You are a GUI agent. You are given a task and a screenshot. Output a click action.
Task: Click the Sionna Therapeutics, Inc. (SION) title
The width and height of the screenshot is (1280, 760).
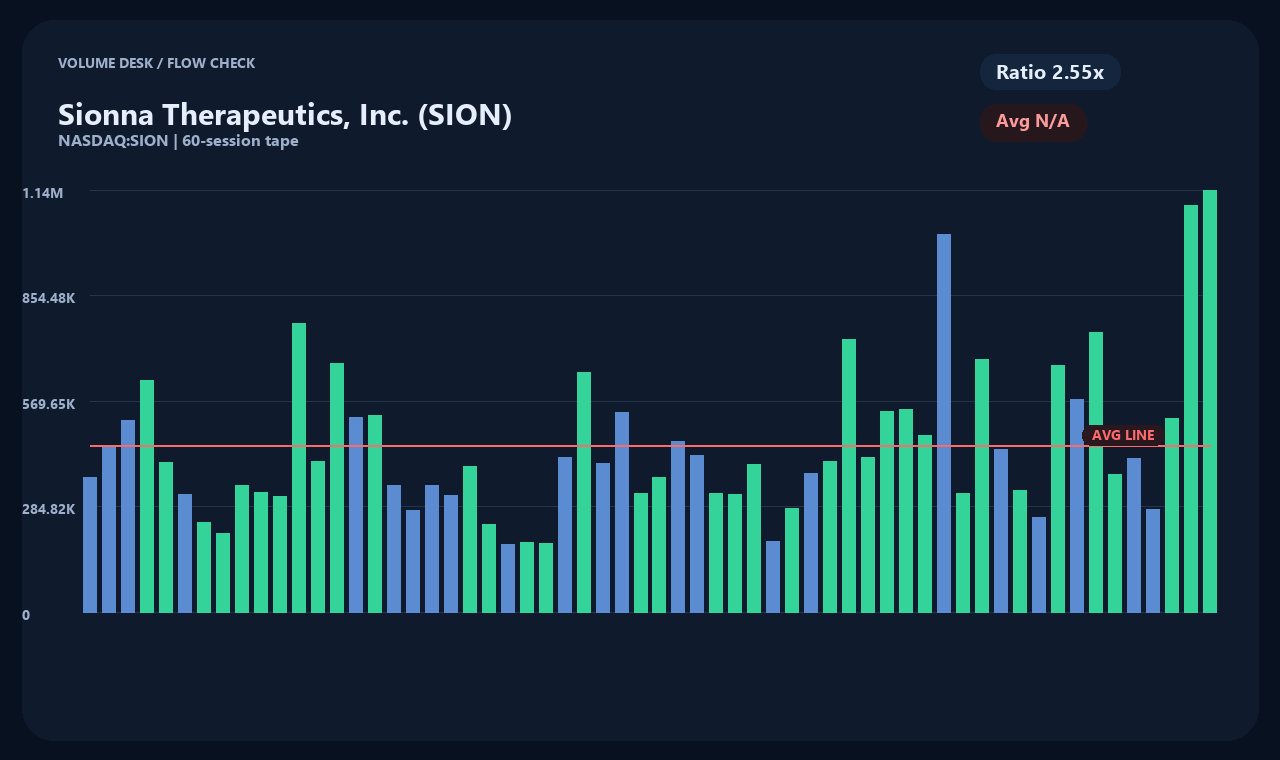click(285, 115)
